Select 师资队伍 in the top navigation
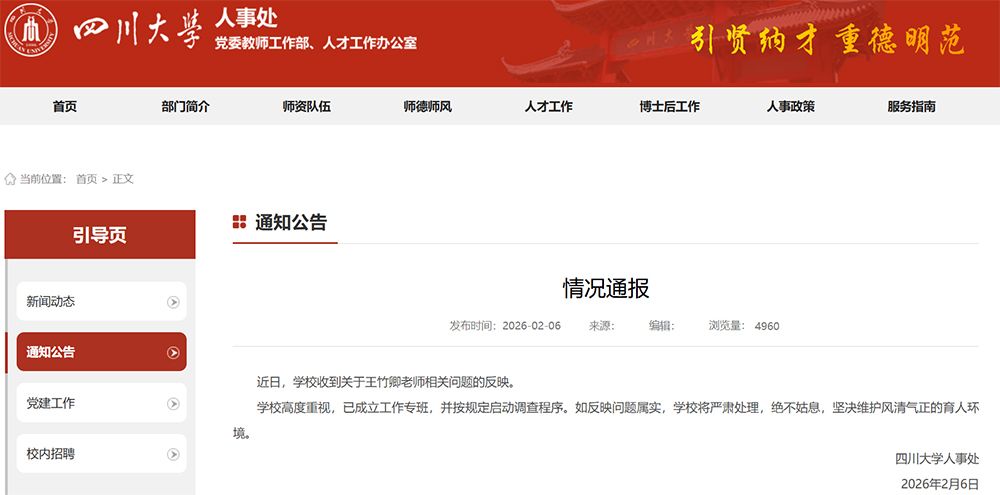Image resolution: width=1000 pixels, height=495 pixels. click(307, 107)
